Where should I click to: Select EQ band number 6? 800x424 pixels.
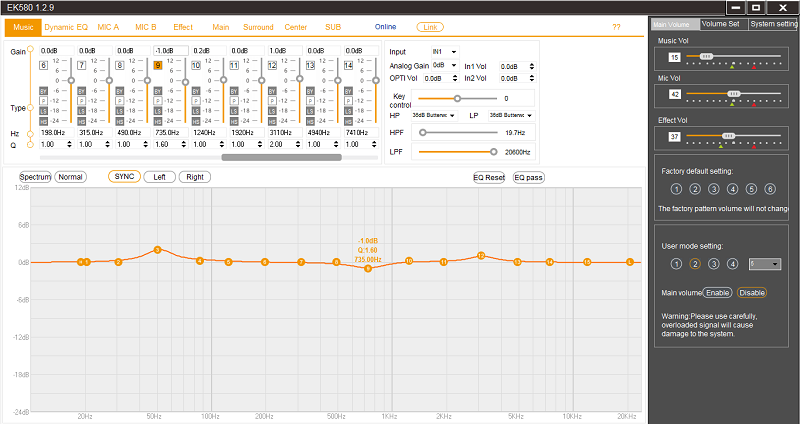pyautogui.click(x=43, y=65)
